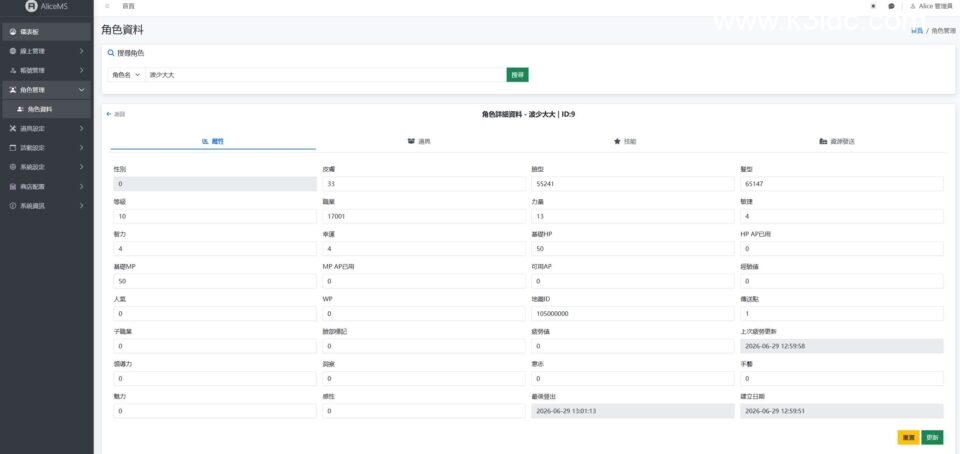Click the 敏捷 input field

pos(842,217)
